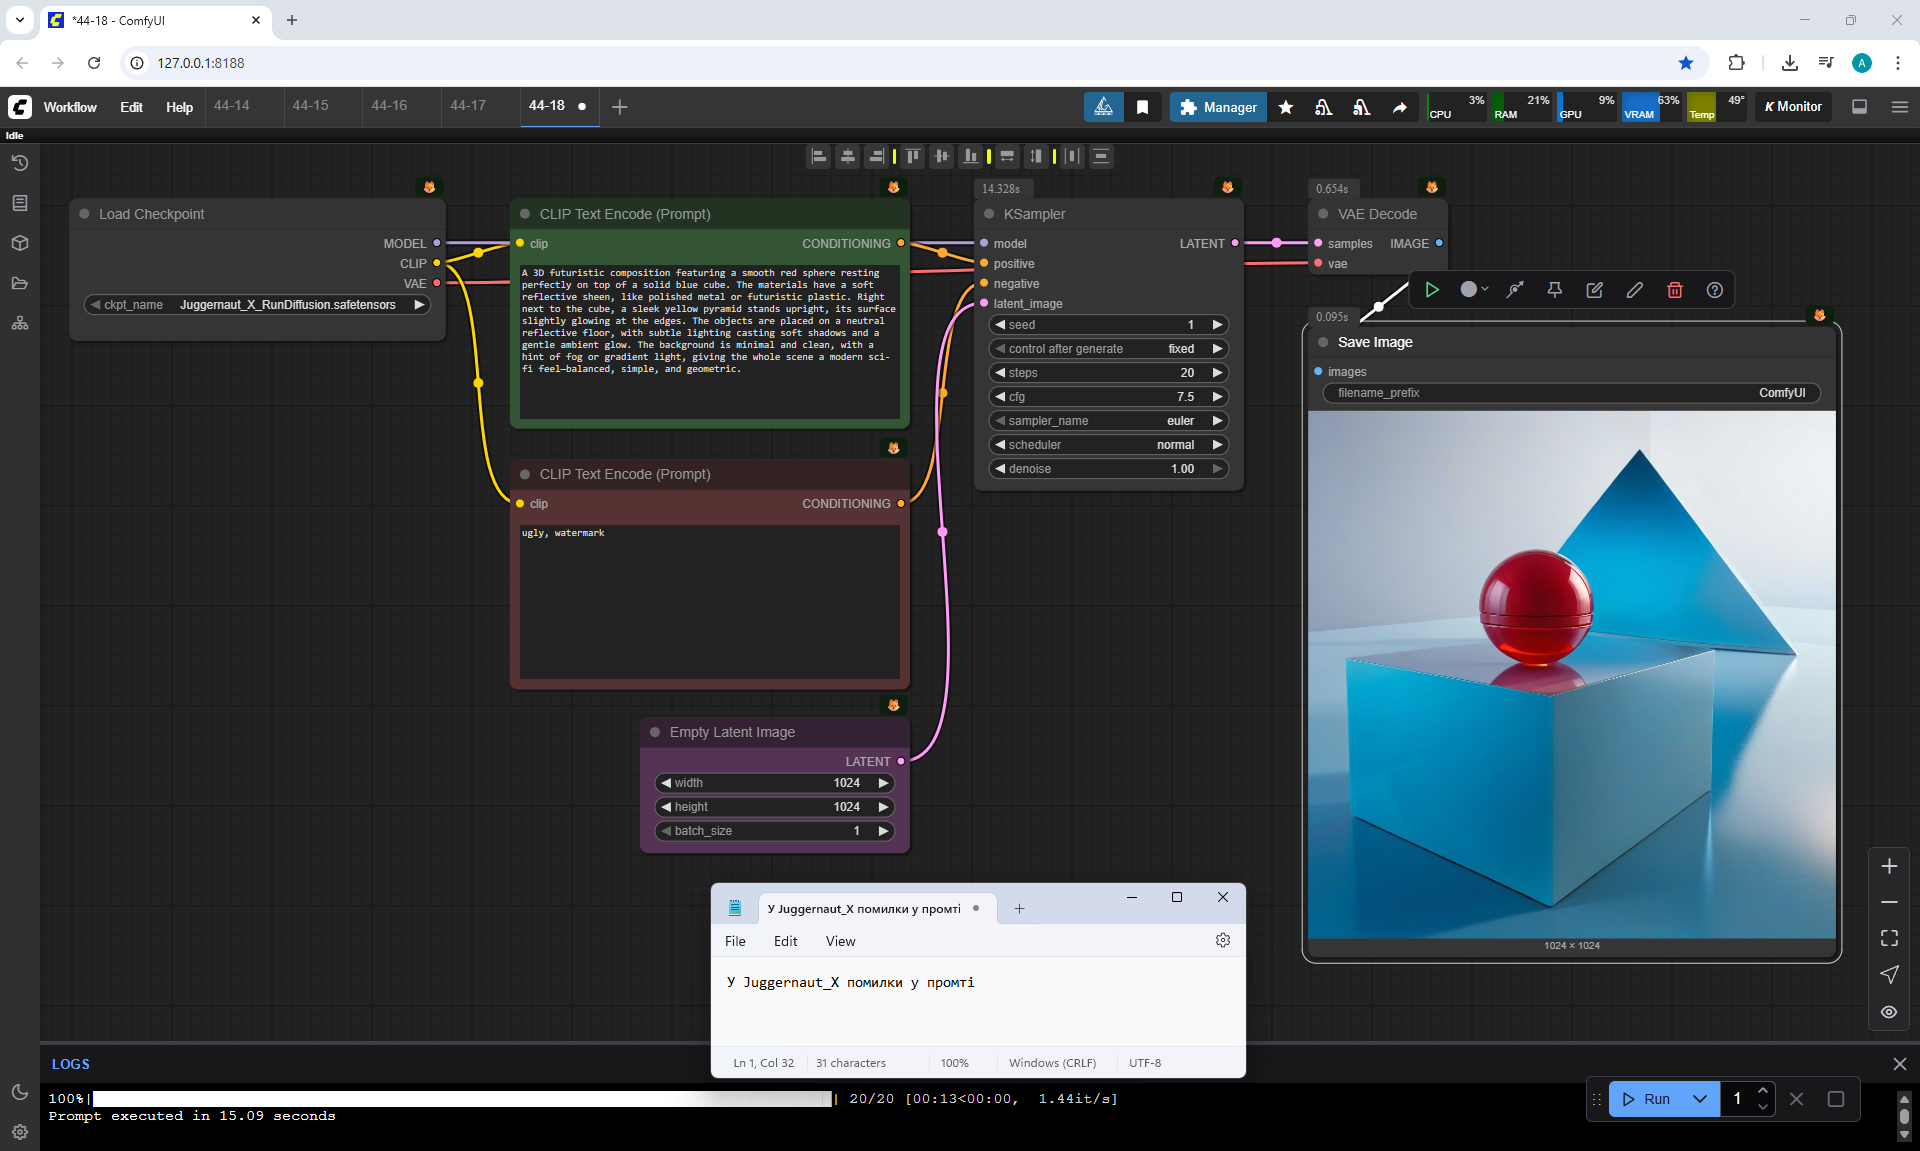Open the Run button dropdown arrow
The width and height of the screenshot is (1920, 1151).
point(1699,1099)
